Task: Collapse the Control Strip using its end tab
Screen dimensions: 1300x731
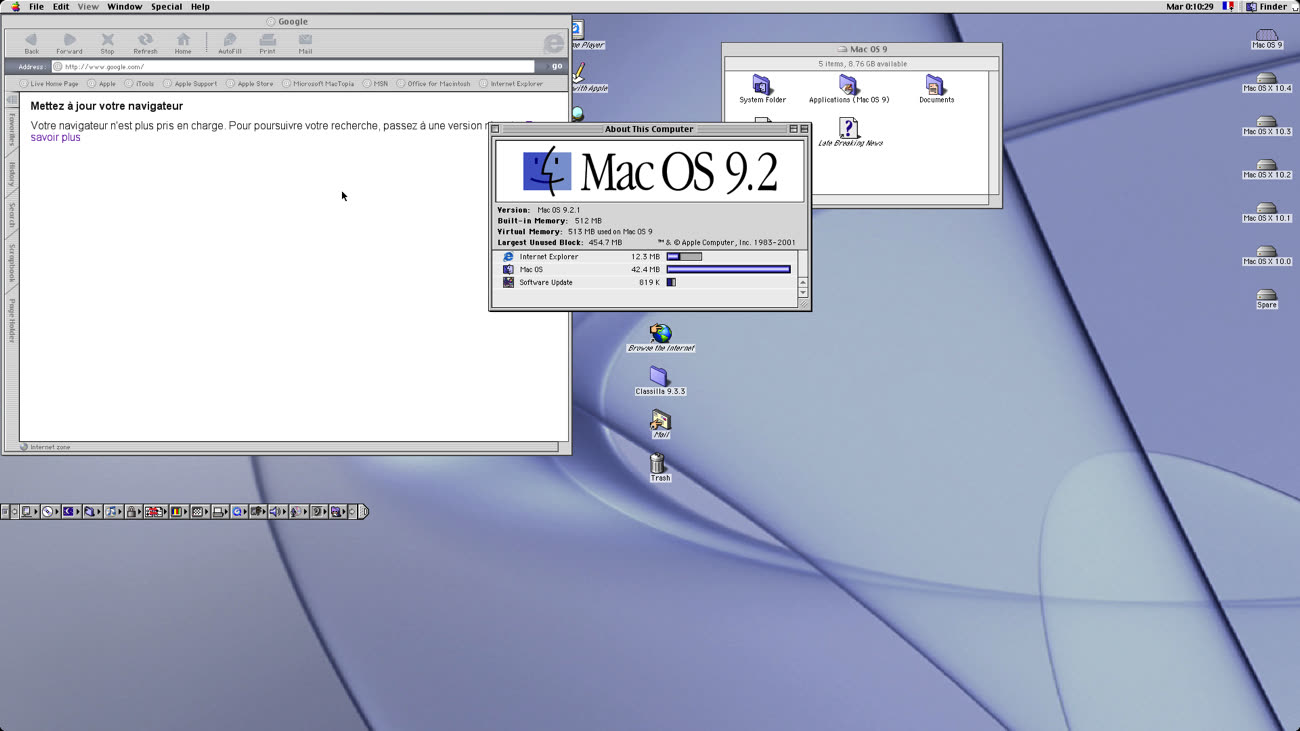Action: (363, 512)
